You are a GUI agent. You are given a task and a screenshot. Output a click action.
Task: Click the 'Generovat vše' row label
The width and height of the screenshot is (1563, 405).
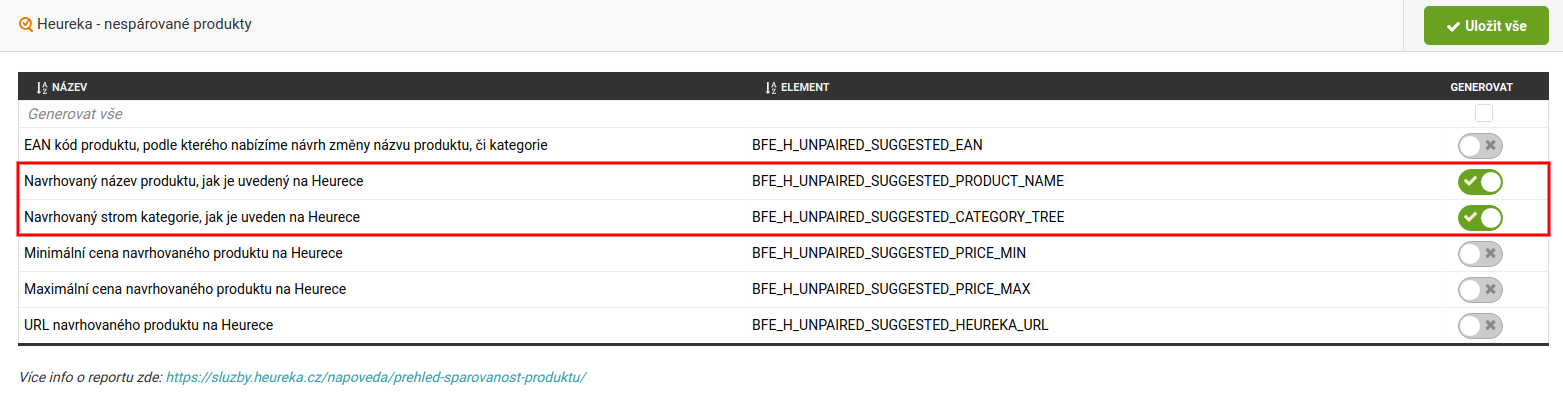click(x=75, y=114)
